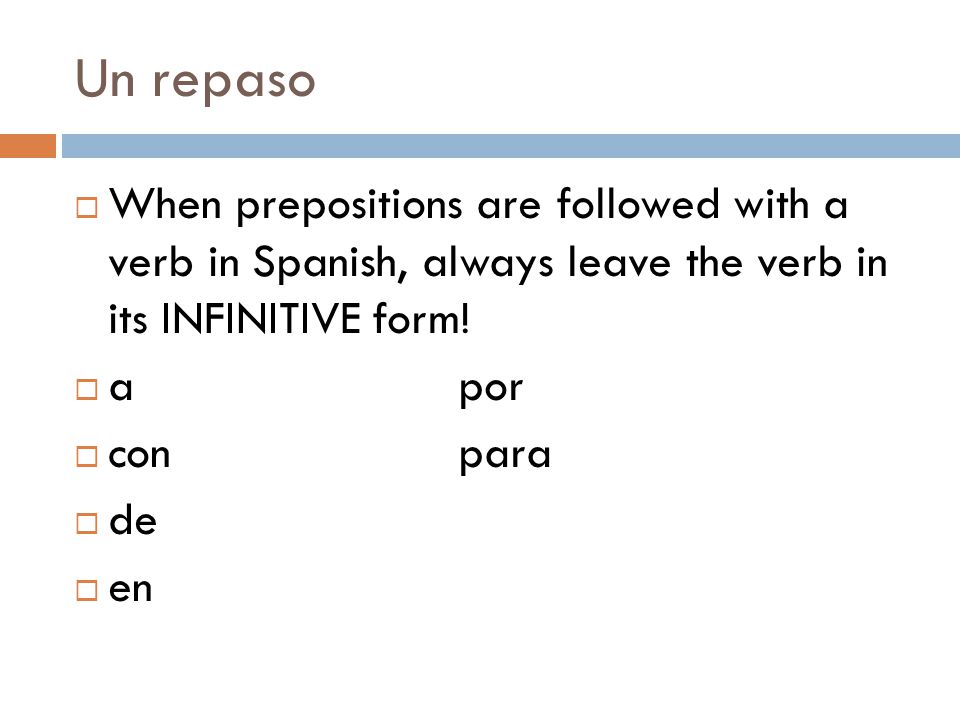Click the slide title "Un repaso"
Image resolution: width=960 pixels, height=720 pixels.
[195, 80]
